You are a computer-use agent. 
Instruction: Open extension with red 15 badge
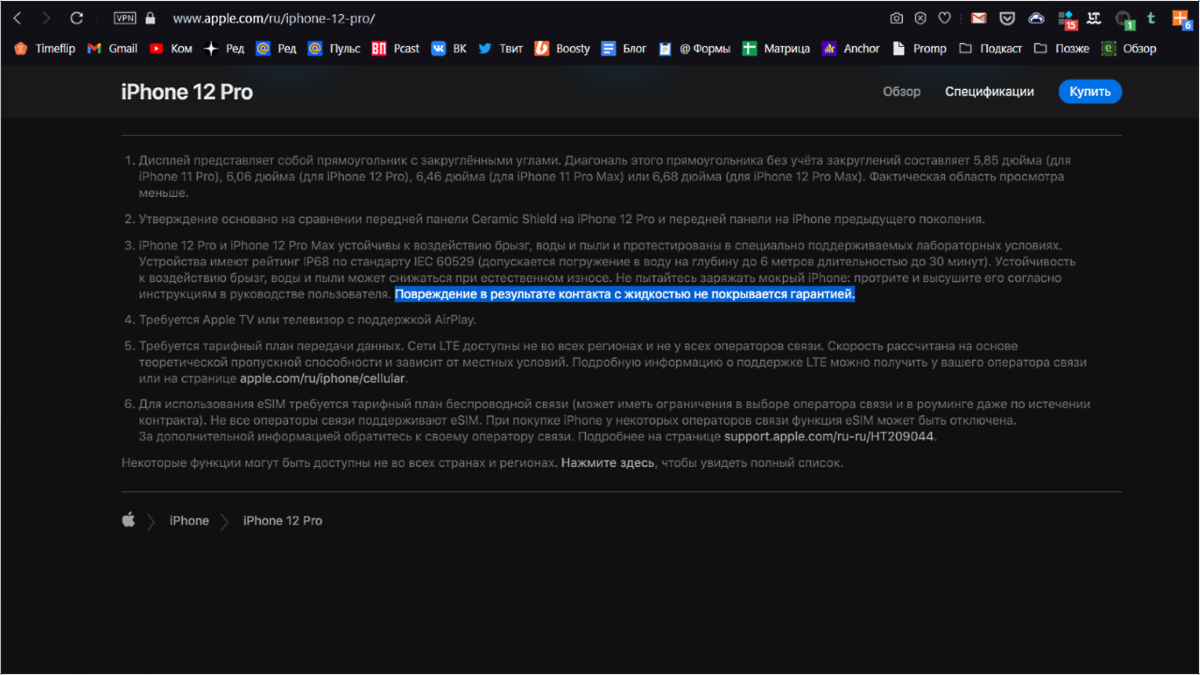point(1067,19)
